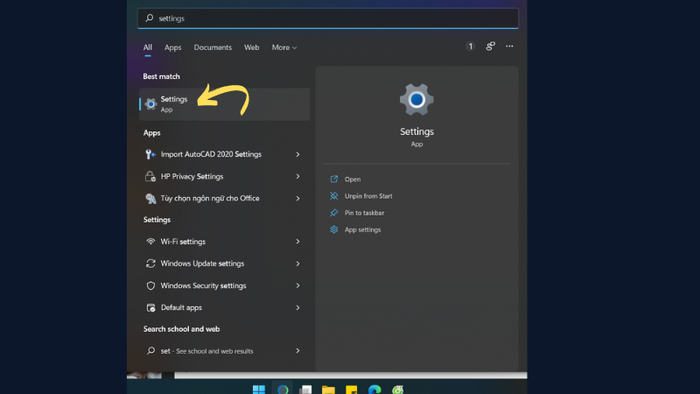Click App settings in preview pane

click(362, 230)
